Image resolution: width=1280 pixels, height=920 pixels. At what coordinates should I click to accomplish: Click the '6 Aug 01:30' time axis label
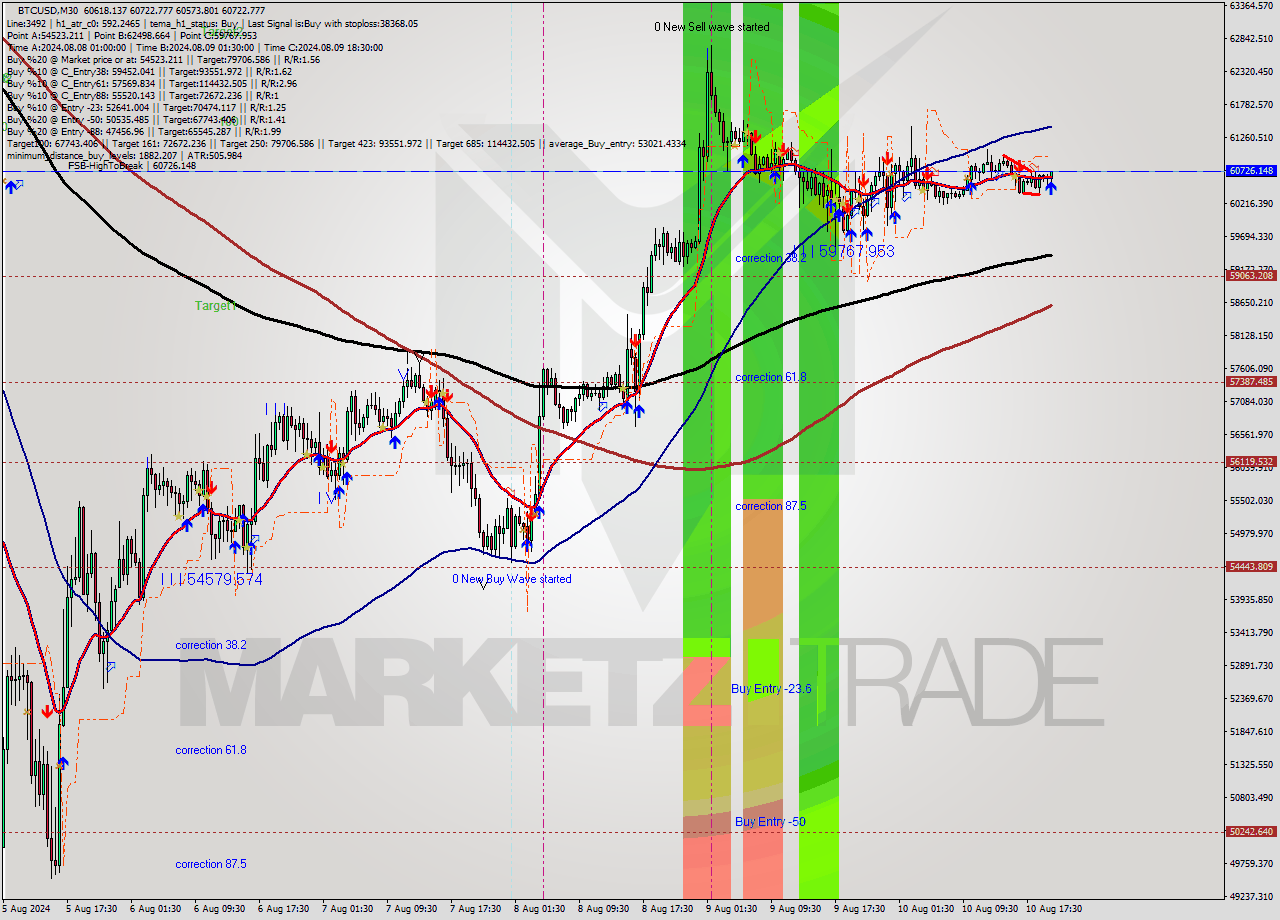coord(155,909)
